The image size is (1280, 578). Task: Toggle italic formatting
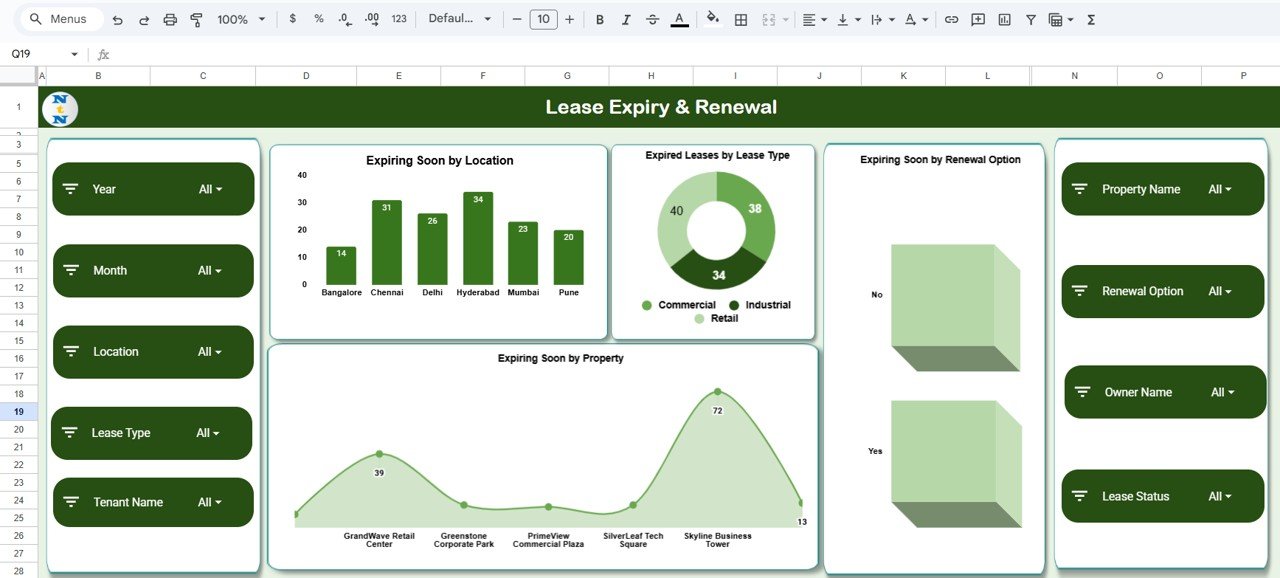click(x=627, y=19)
